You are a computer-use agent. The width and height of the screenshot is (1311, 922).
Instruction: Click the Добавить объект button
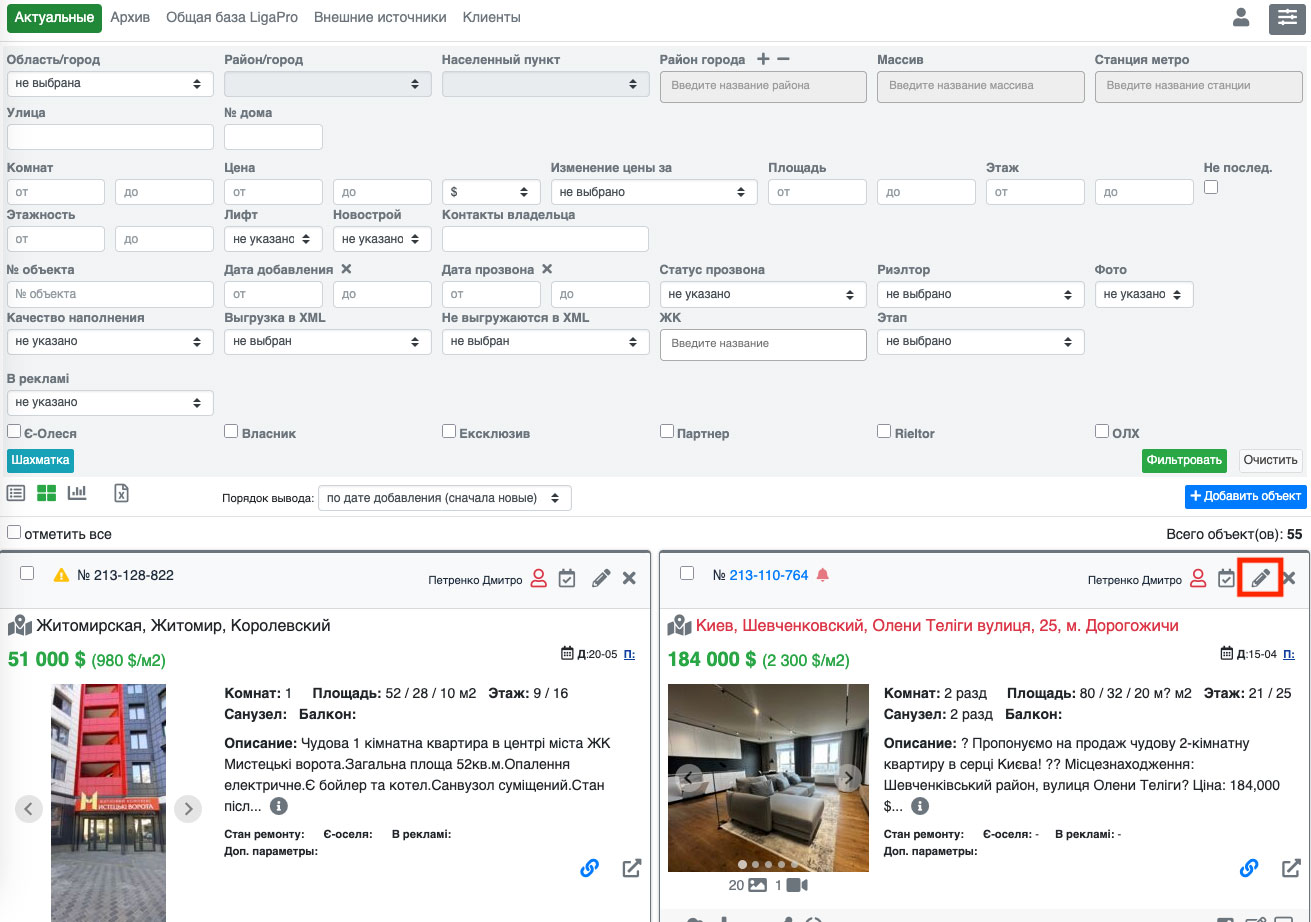[1245, 496]
